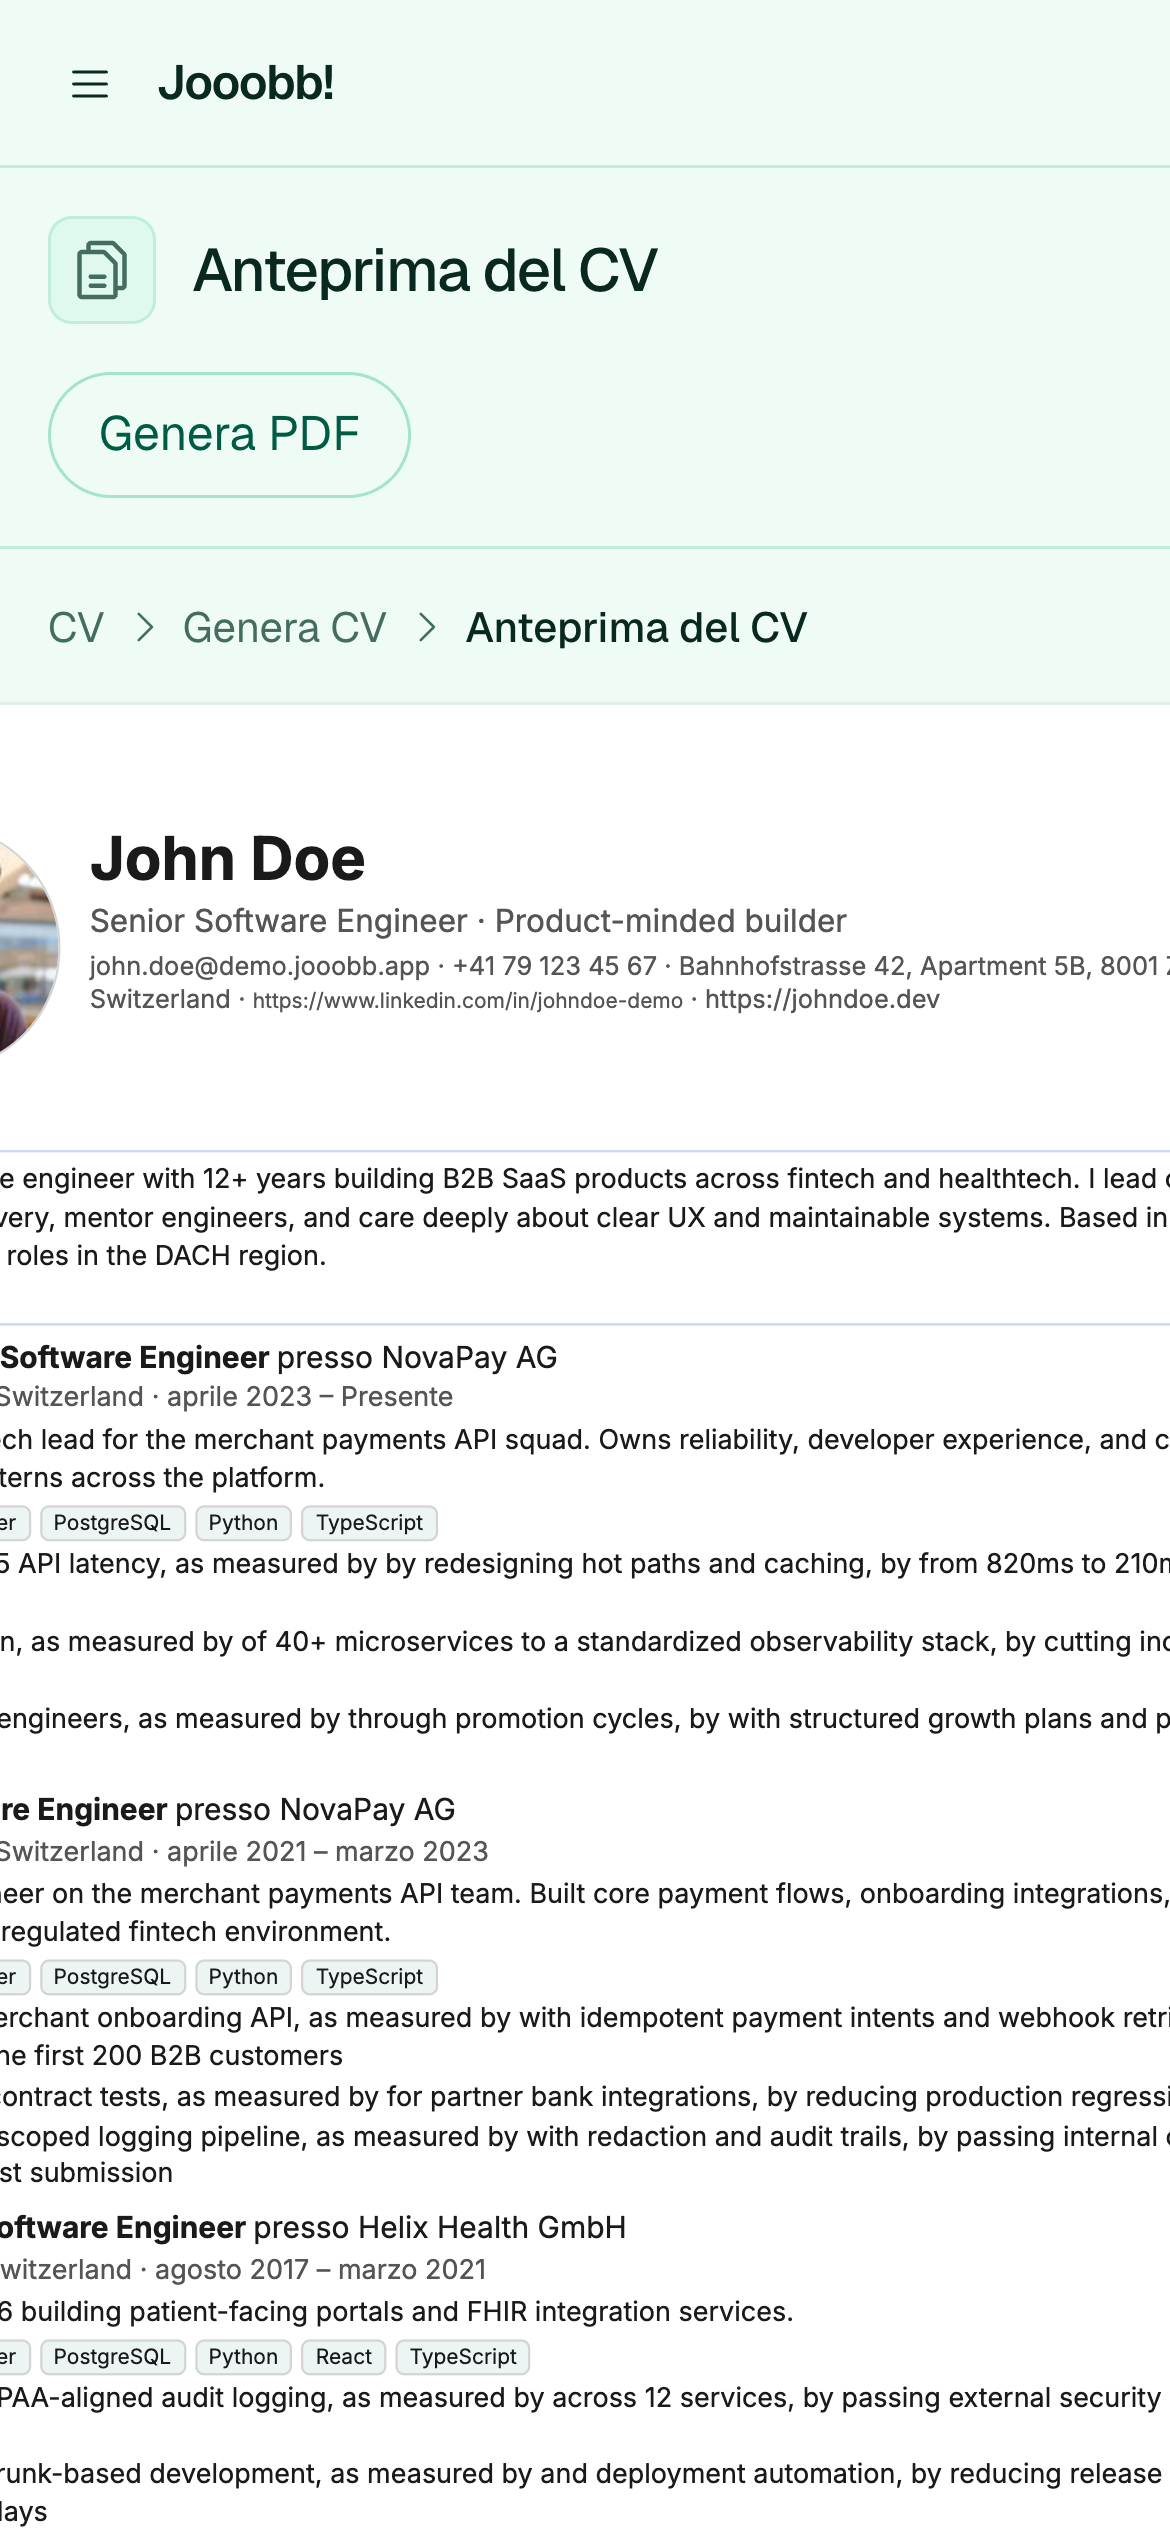Click the CV document icon beside the title
The image size is (1170, 2532).
102,270
